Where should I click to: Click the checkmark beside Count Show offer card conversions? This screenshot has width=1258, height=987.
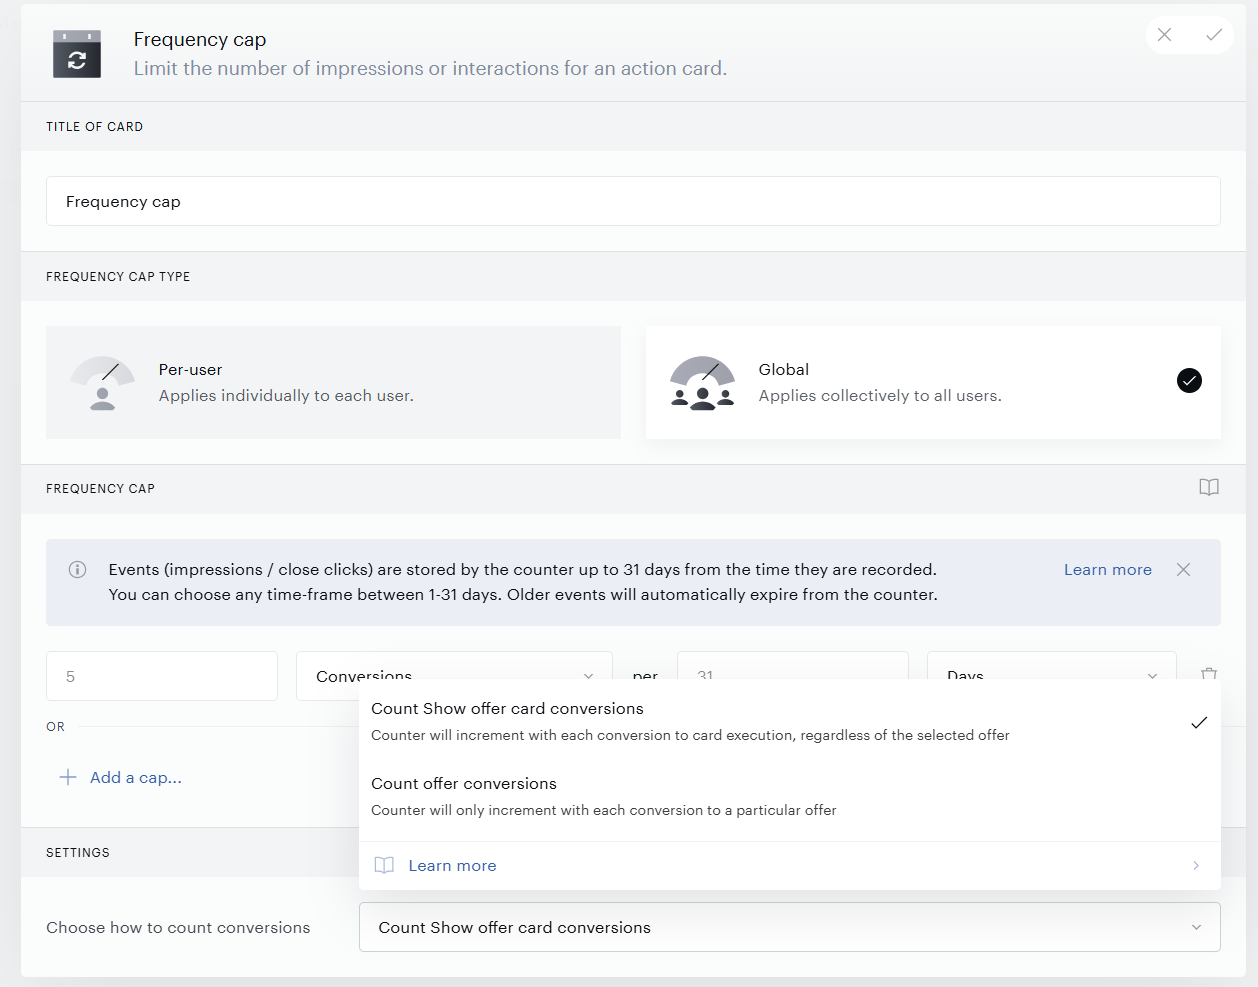click(x=1199, y=722)
